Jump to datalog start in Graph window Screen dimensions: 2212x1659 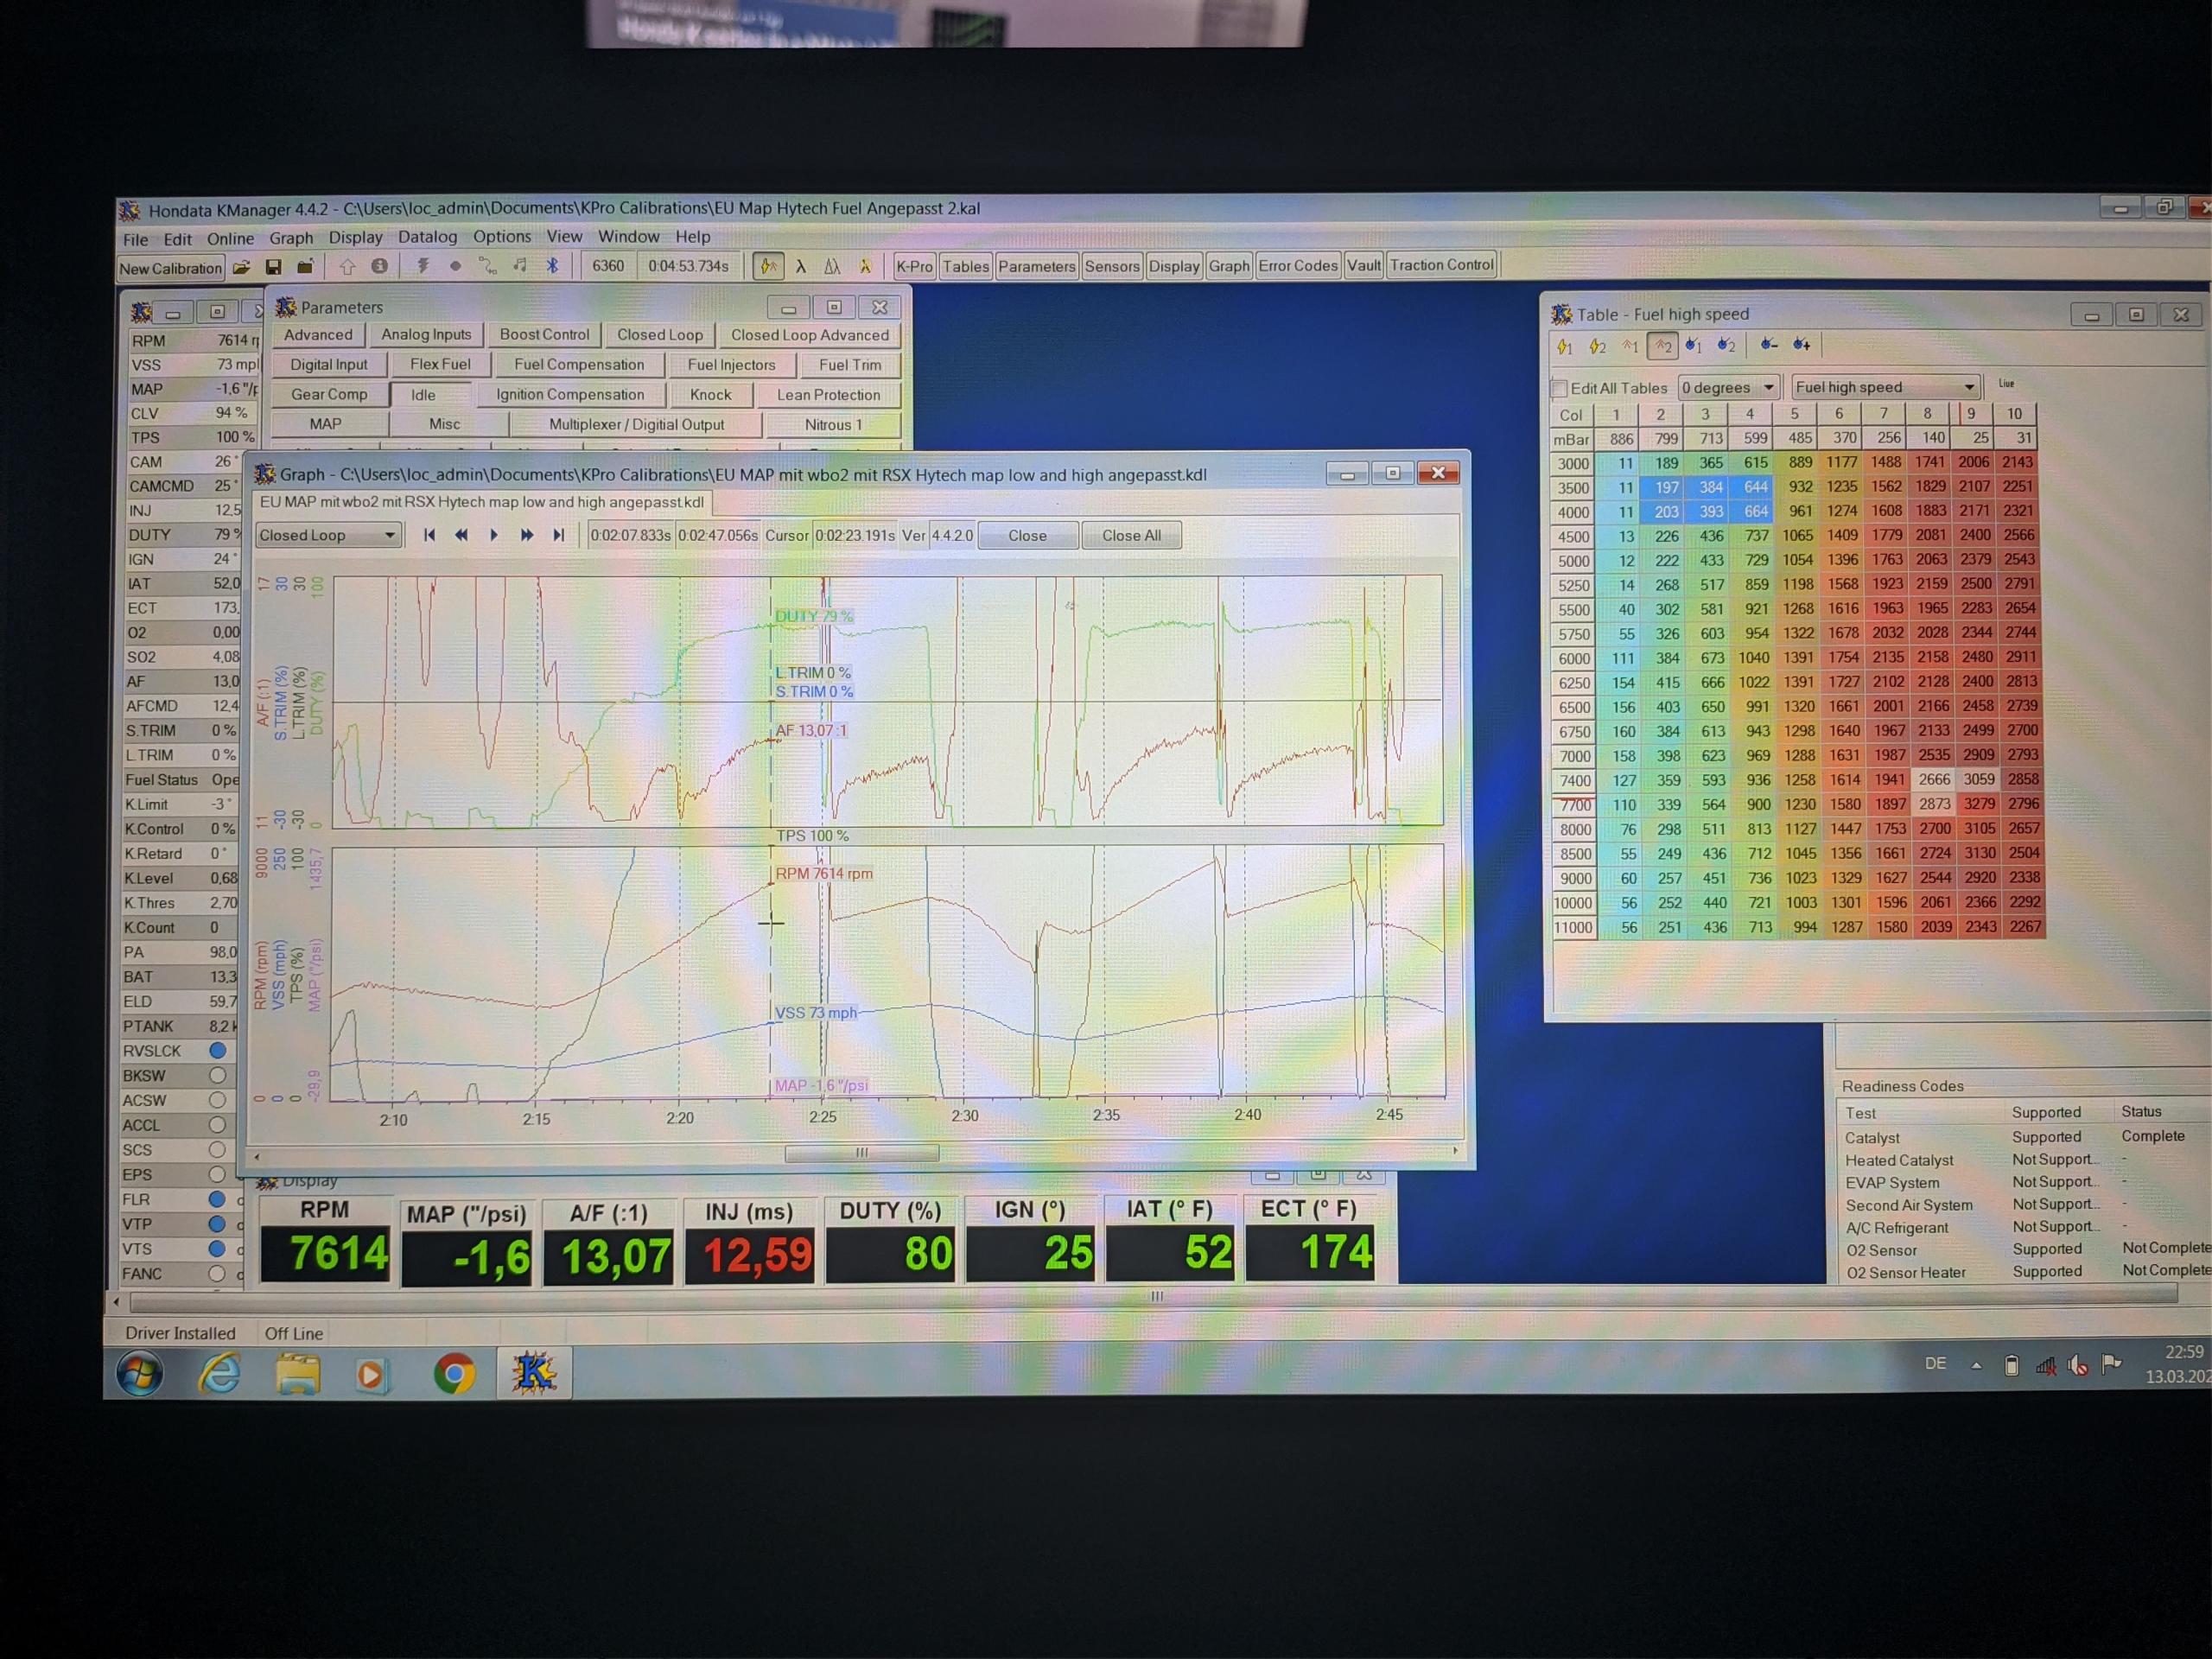point(429,535)
